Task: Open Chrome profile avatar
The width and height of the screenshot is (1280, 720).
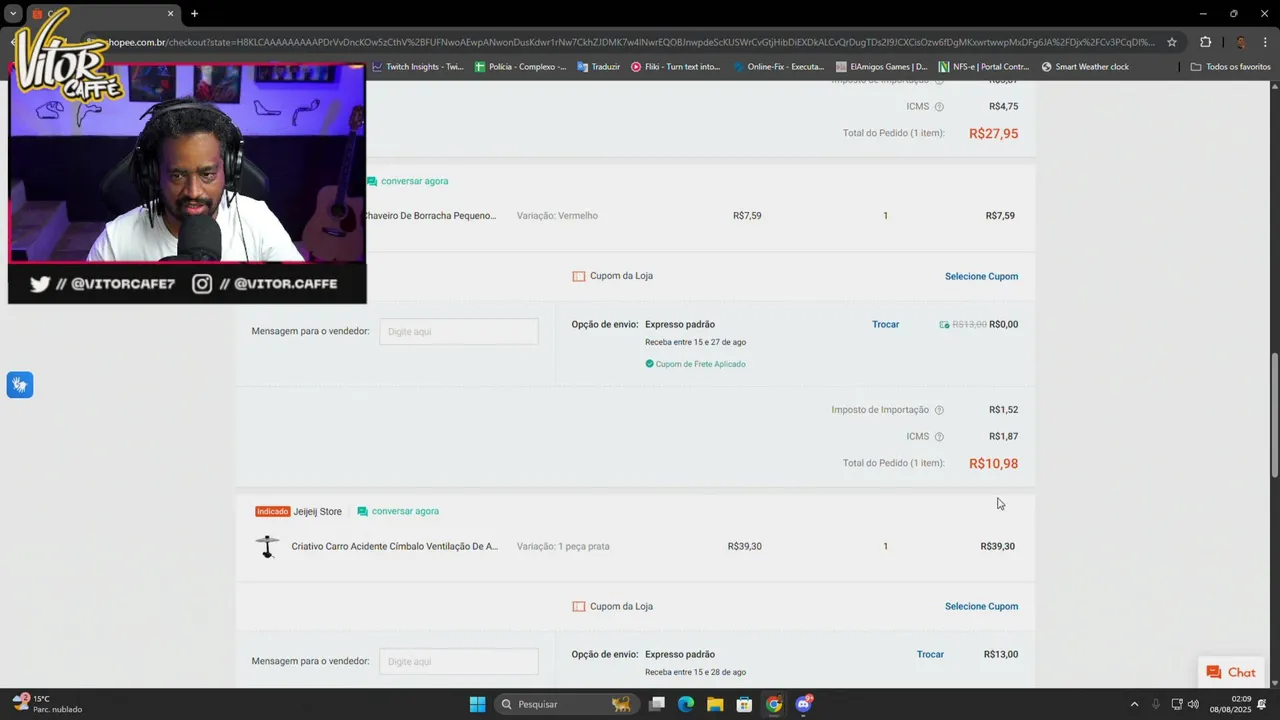Action: pyautogui.click(x=1240, y=42)
